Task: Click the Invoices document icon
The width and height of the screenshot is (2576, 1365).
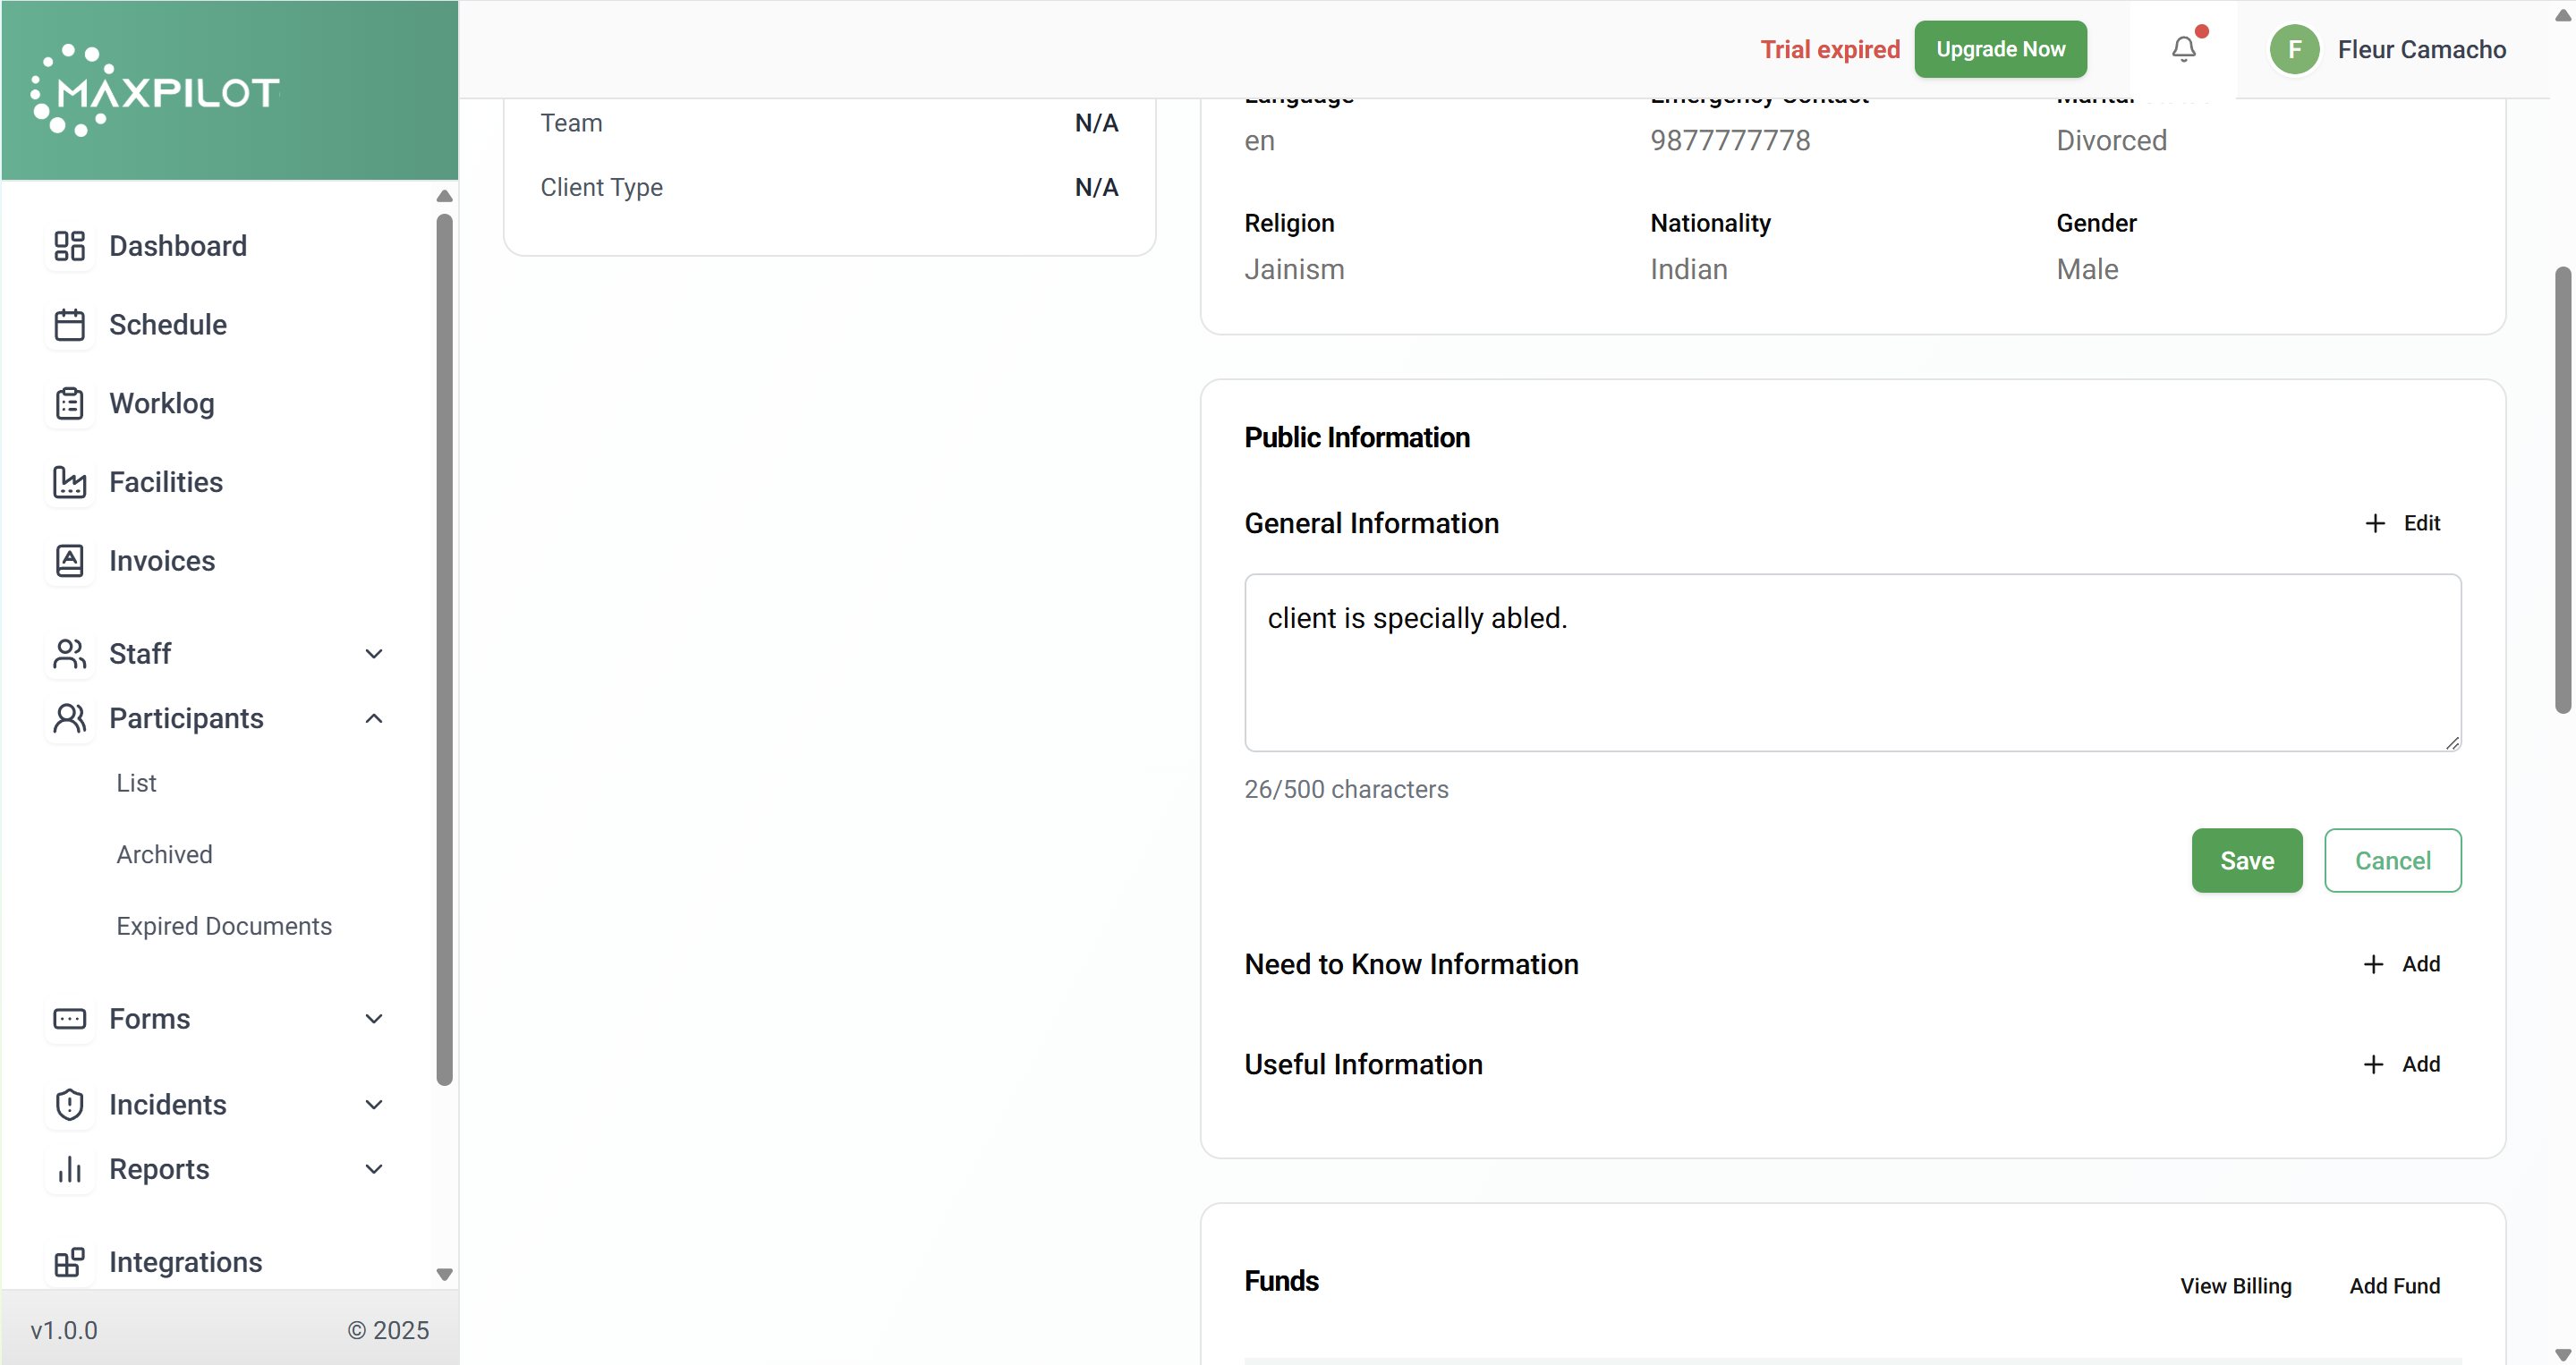Action: point(69,561)
